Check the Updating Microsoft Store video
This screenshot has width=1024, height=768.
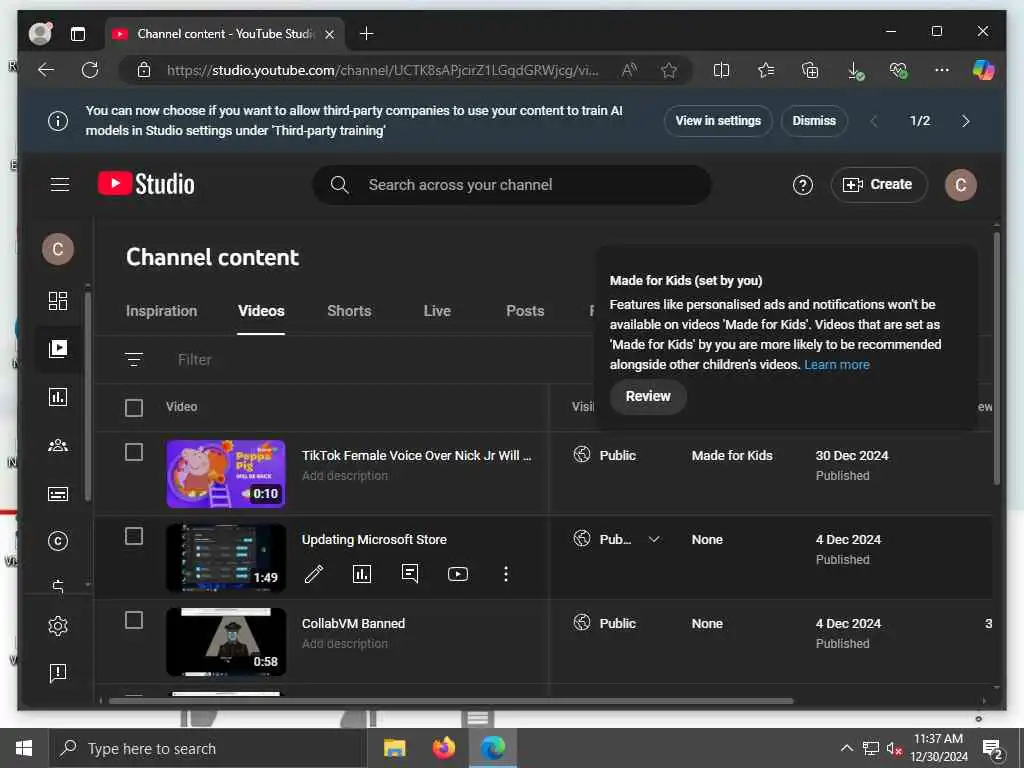tap(134, 536)
